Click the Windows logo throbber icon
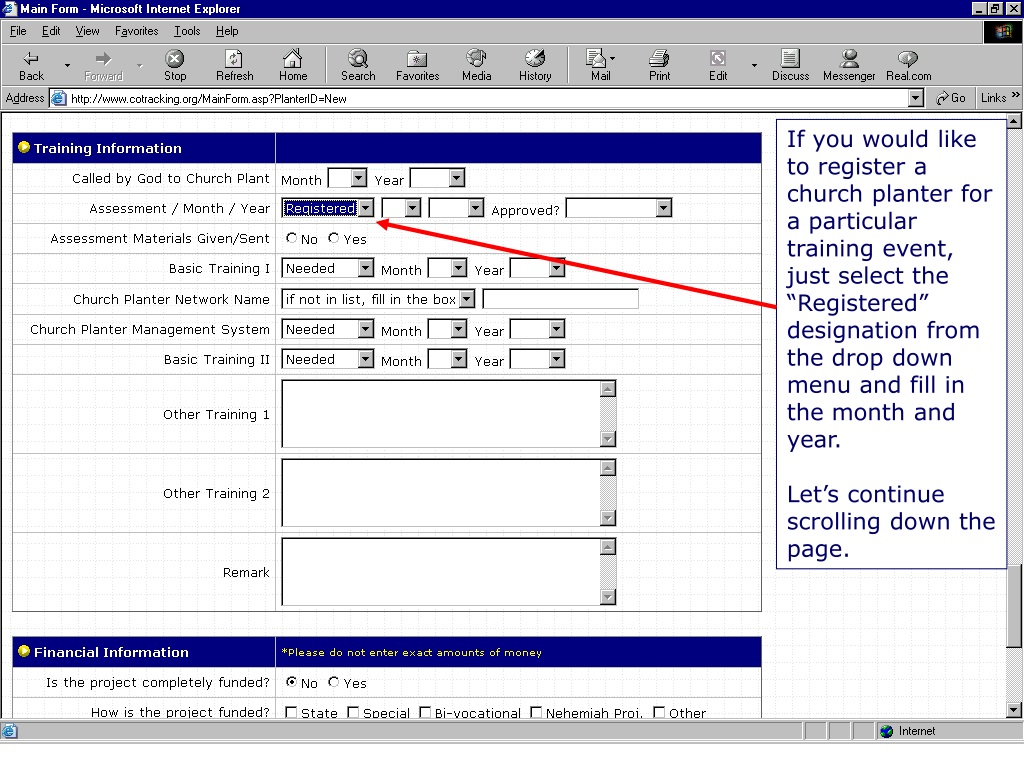The width and height of the screenshot is (1024, 768). pos(1003,31)
